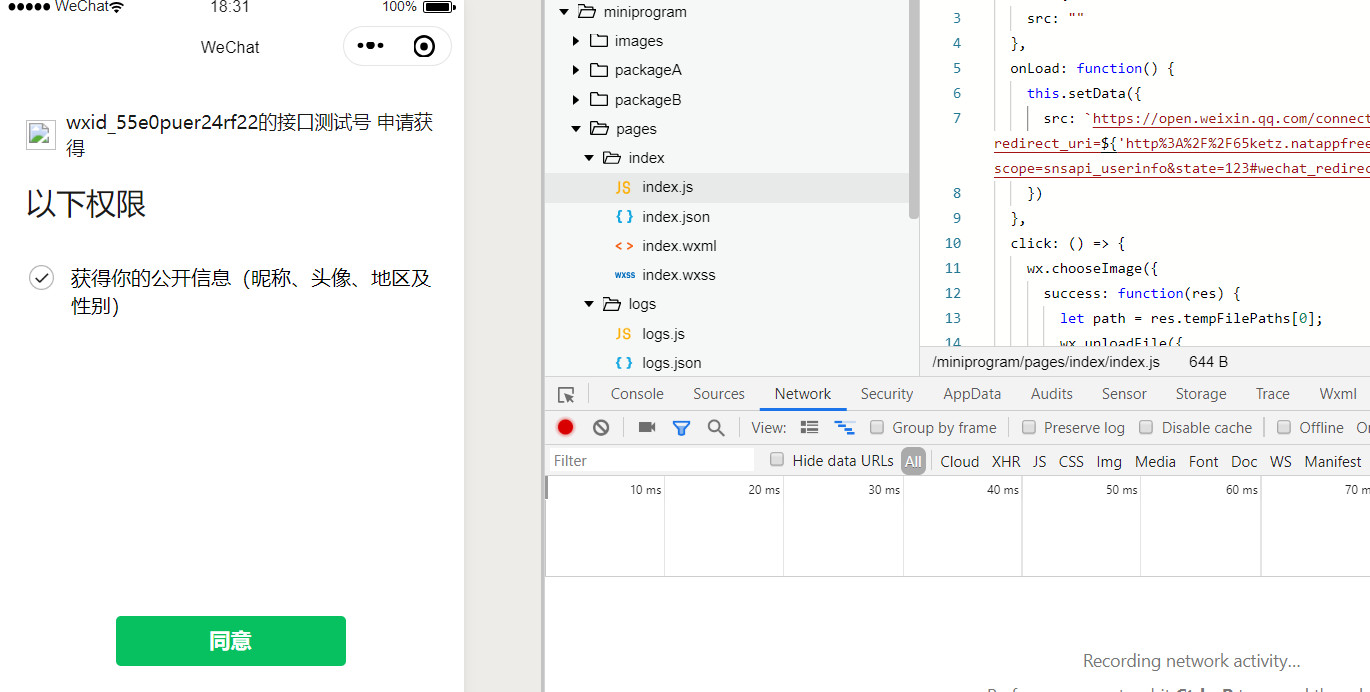Collapse the logs folder arrow

[x=589, y=304]
